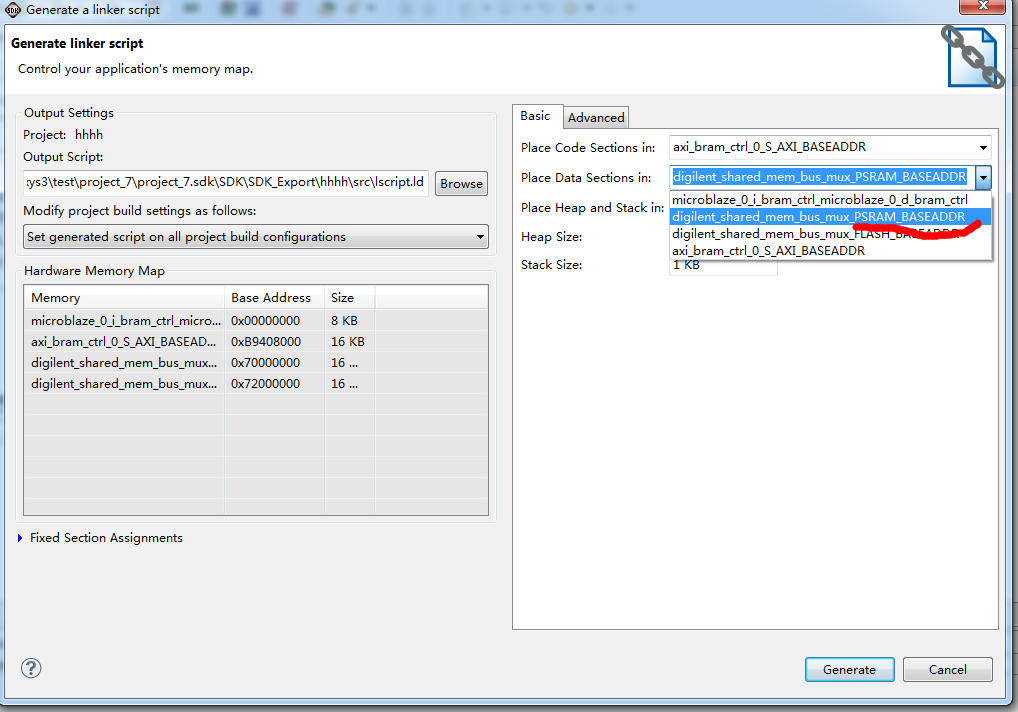
Task: Switch to the Advanced tab
Action: pyautogui.click(x=596, y=117)
